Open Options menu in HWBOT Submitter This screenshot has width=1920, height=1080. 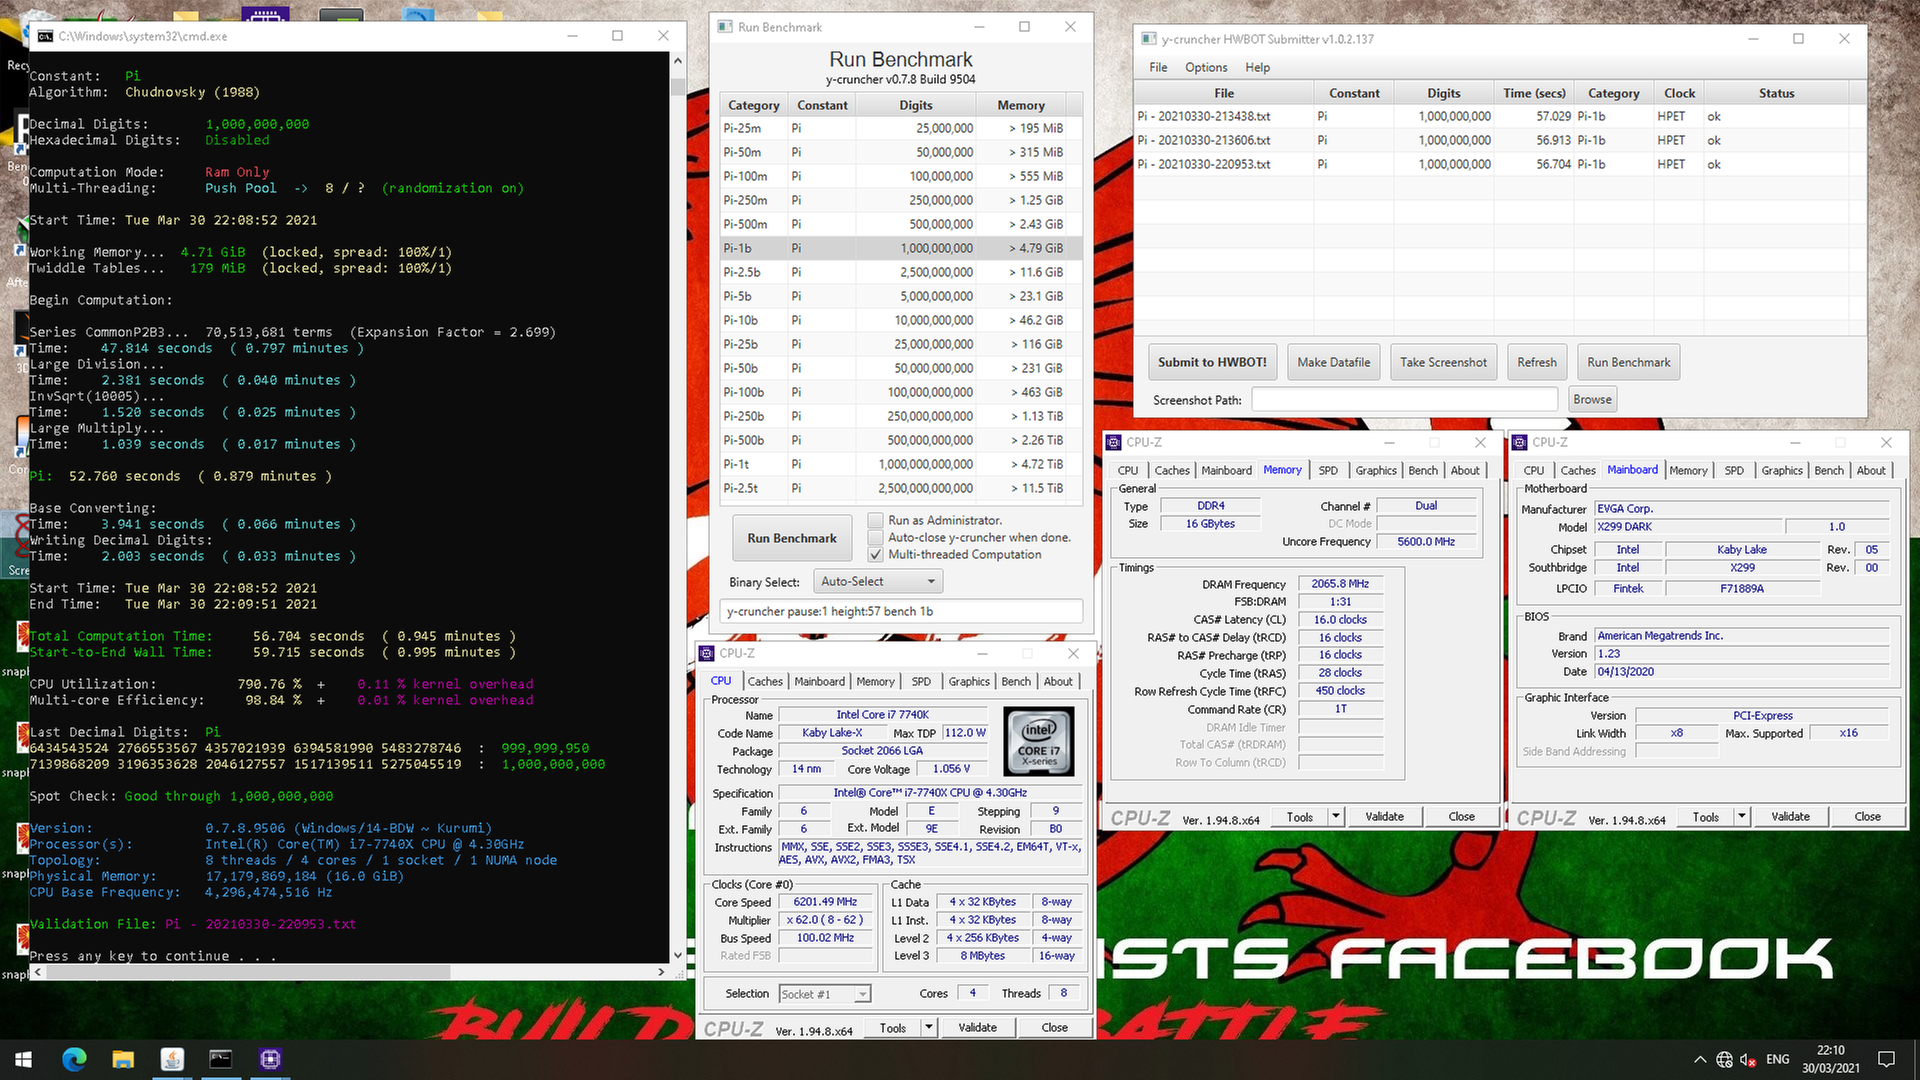(1206, 67)
